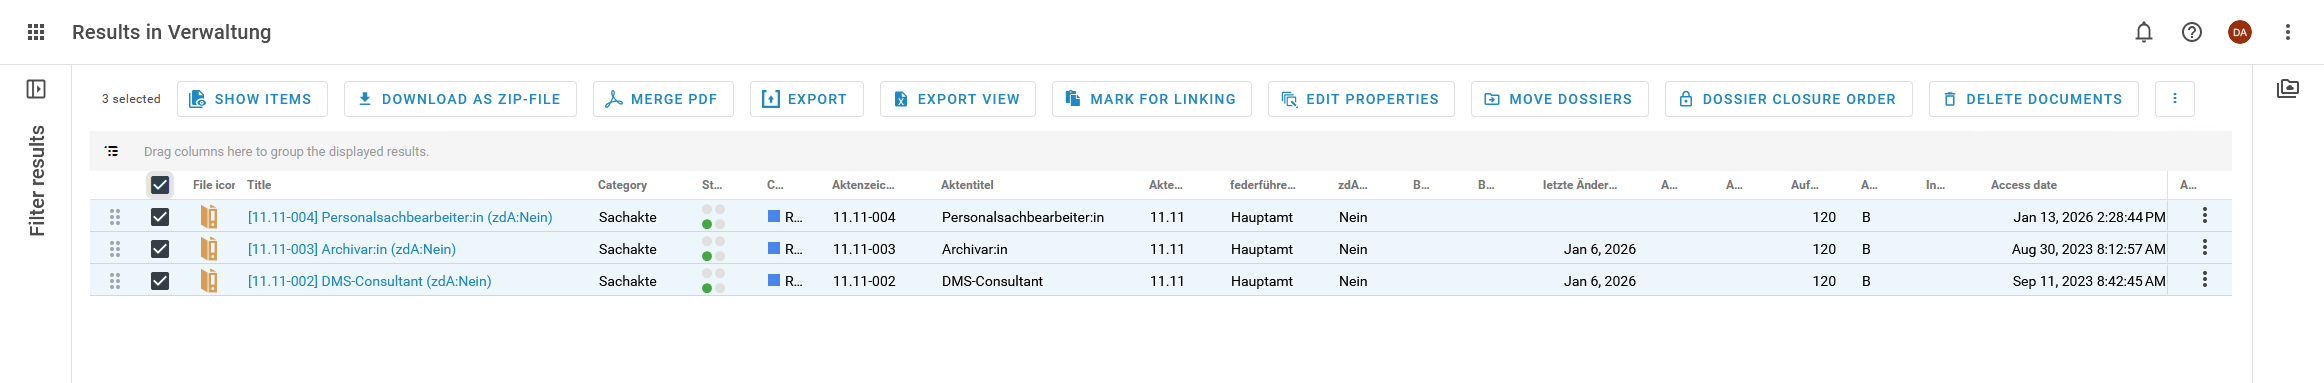Click access date Sep 11, 2023 8:42:45 AM
This screenshot has width=2324, height=383.
click(x=2089, y=281)
